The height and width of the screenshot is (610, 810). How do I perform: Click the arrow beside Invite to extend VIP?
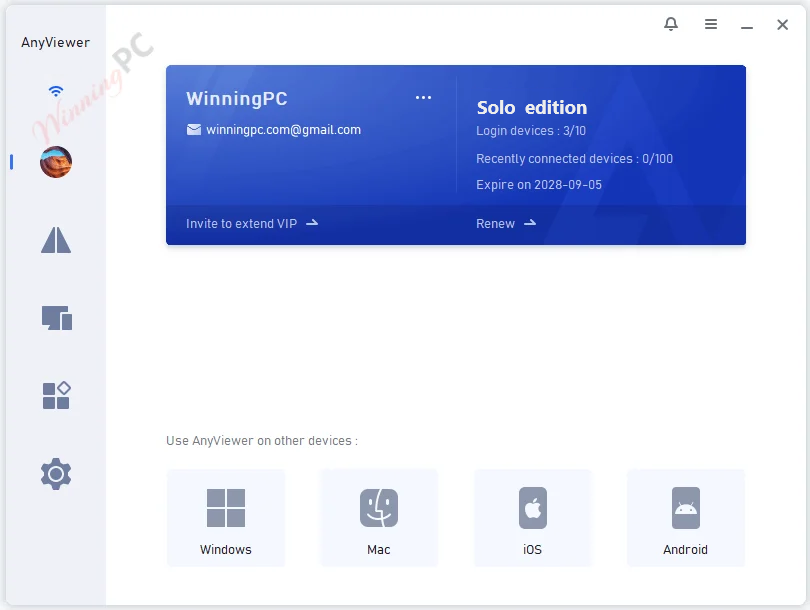pyautogui.click(x=312, y=223)
